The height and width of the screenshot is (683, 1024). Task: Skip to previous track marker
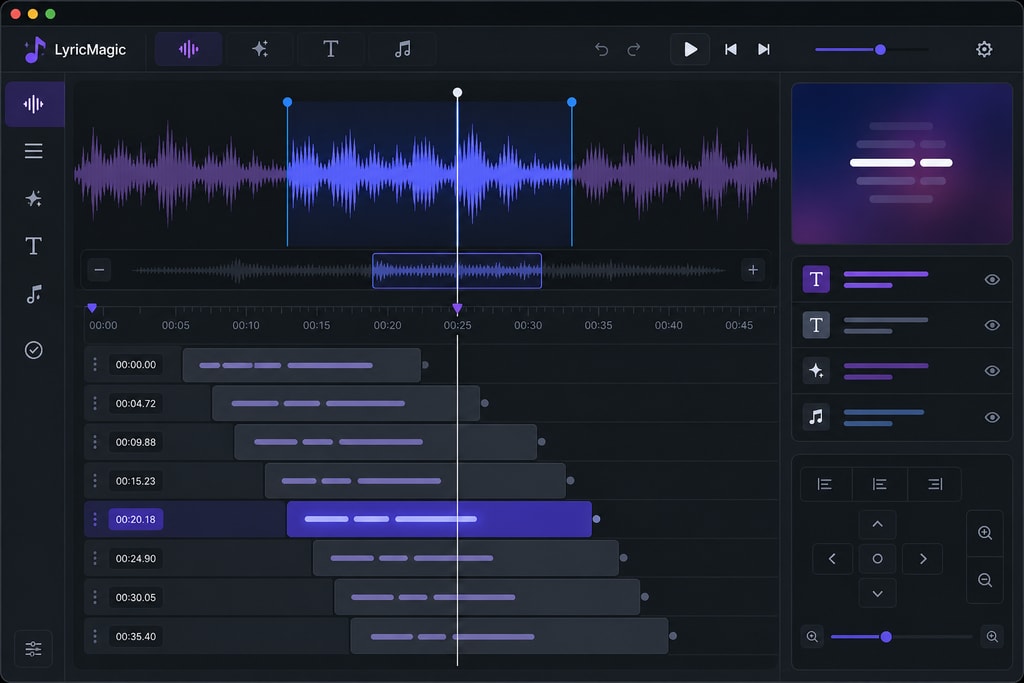click(x=731, y=49)
